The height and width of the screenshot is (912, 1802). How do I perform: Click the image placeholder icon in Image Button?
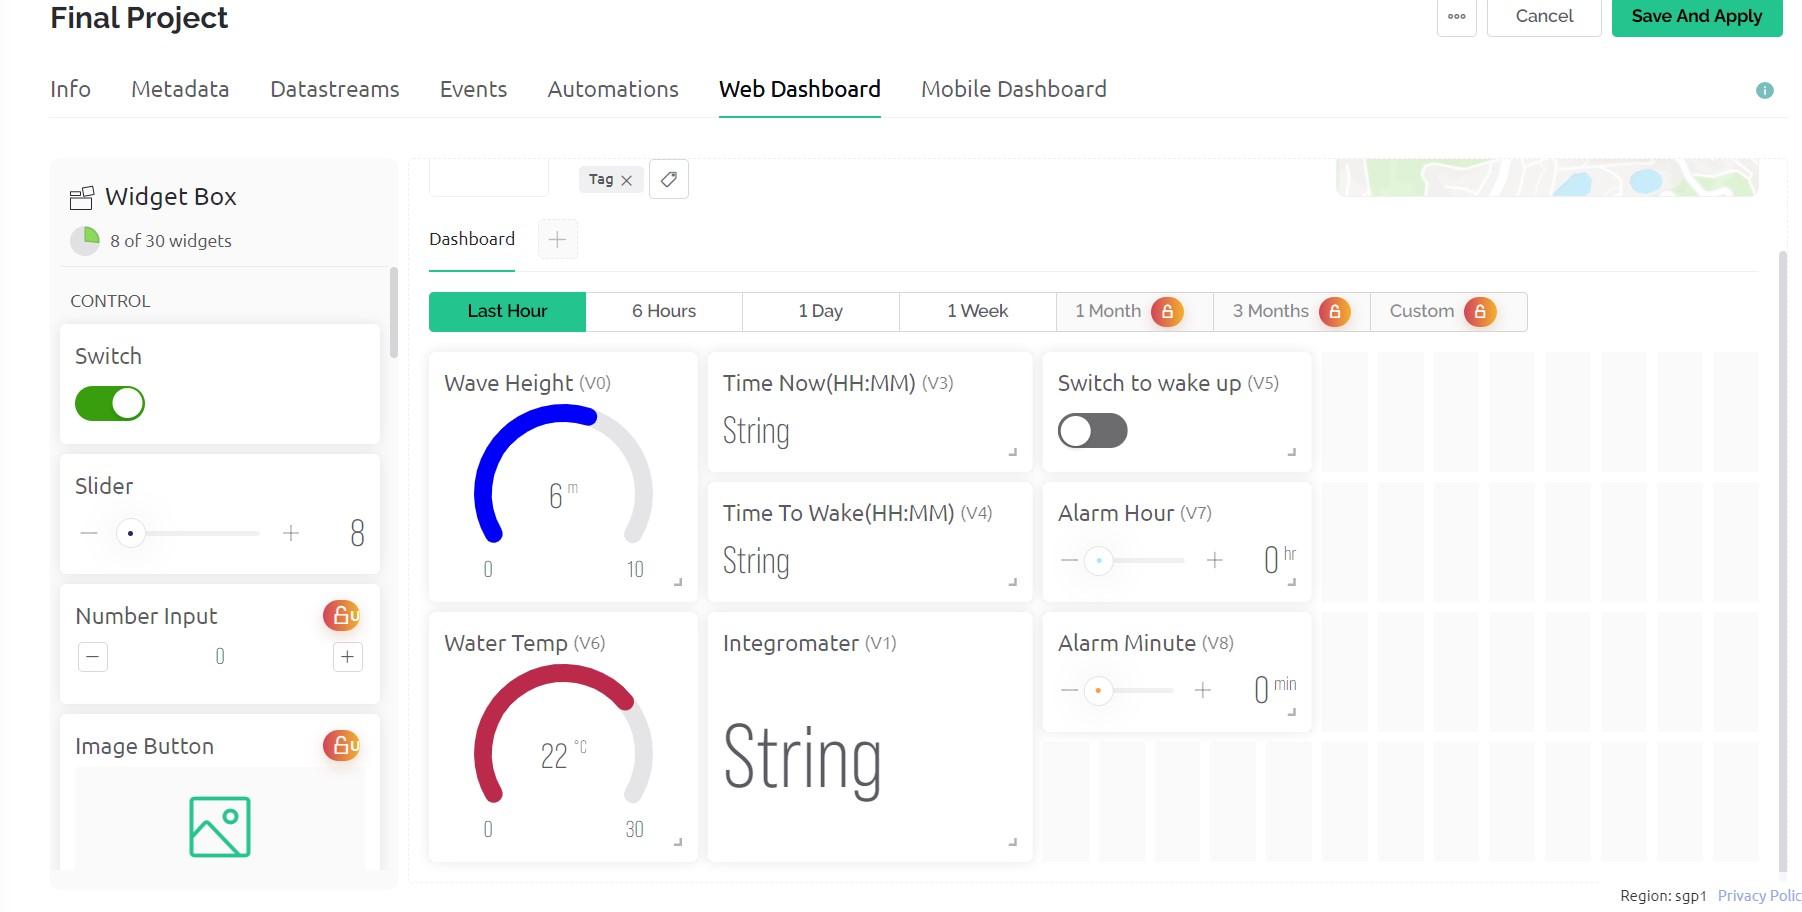(x=219, y=826)
